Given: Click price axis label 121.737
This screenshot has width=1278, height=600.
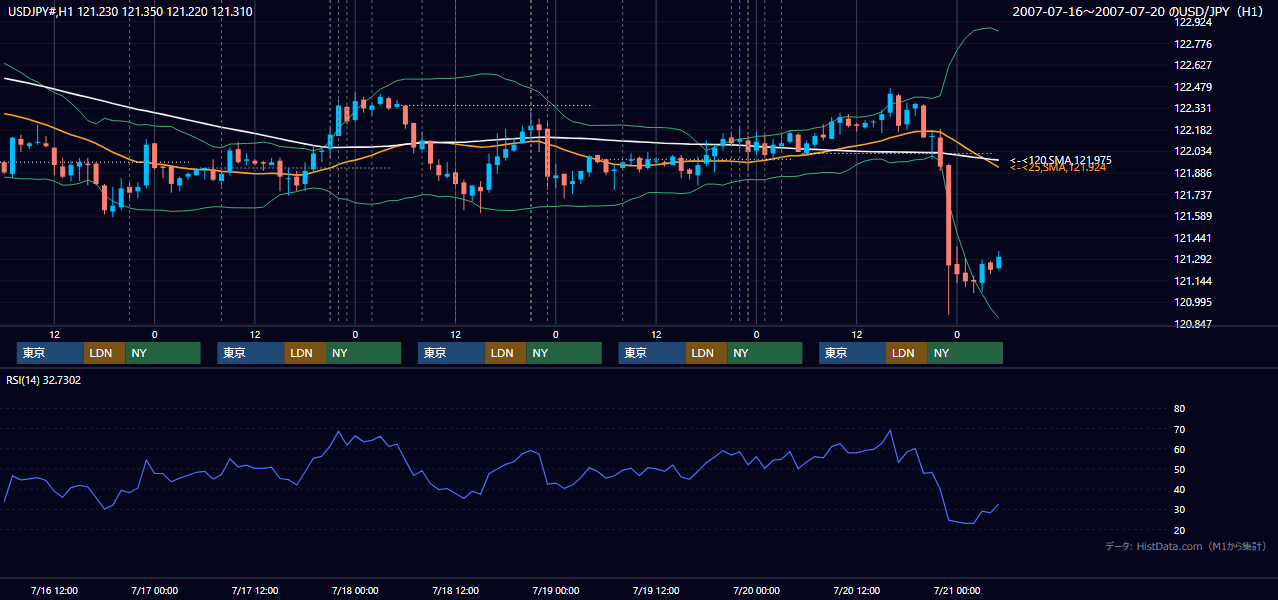Looking at the screenshot, I should pos(1194,195).
